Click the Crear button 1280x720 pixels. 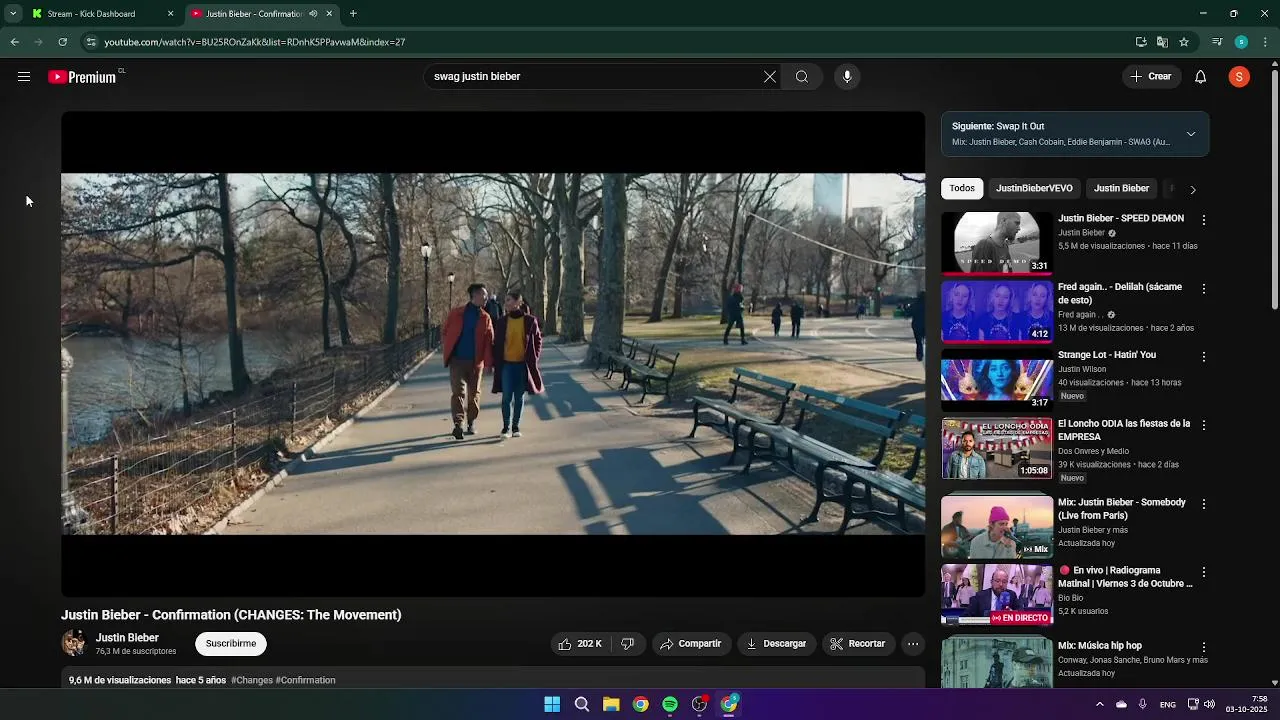click(x=1151, y=77)
